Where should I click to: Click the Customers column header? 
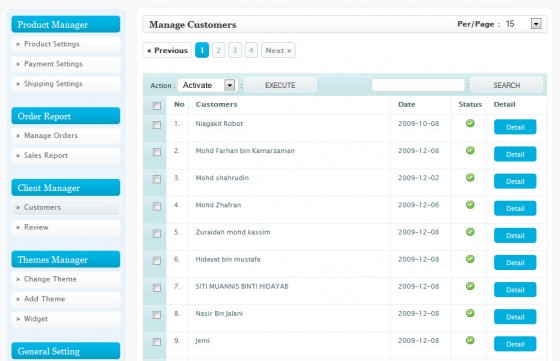pyautogui.click(x=216, y=104)
